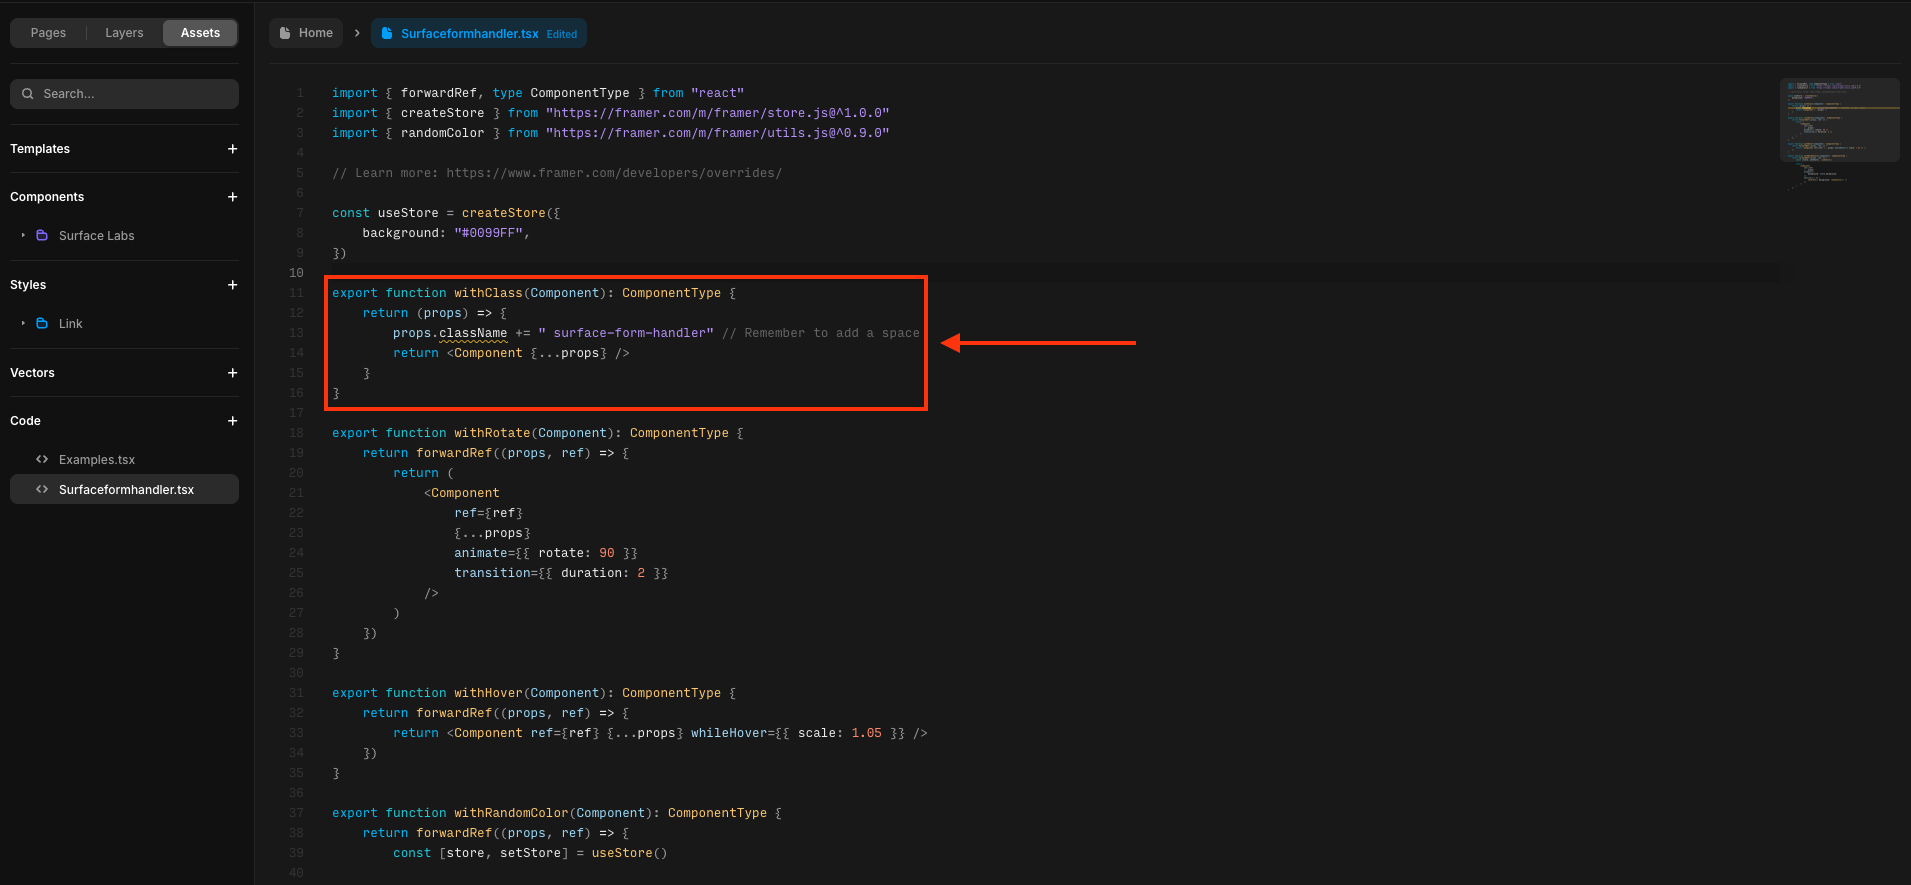Click duration value 2 on line 25
Image resolution: width=1911 pixels, height=885 pixels.
tap(641, 573)
